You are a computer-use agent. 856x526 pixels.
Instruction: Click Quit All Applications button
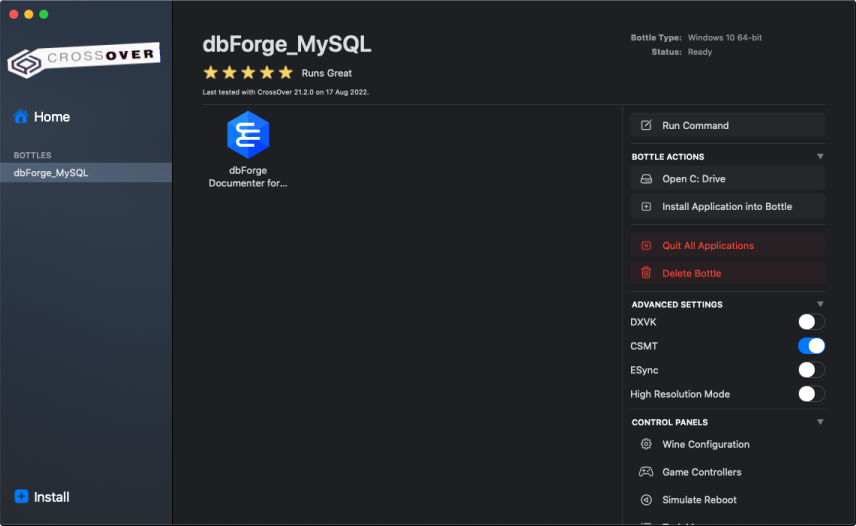[x=727, y=246]
